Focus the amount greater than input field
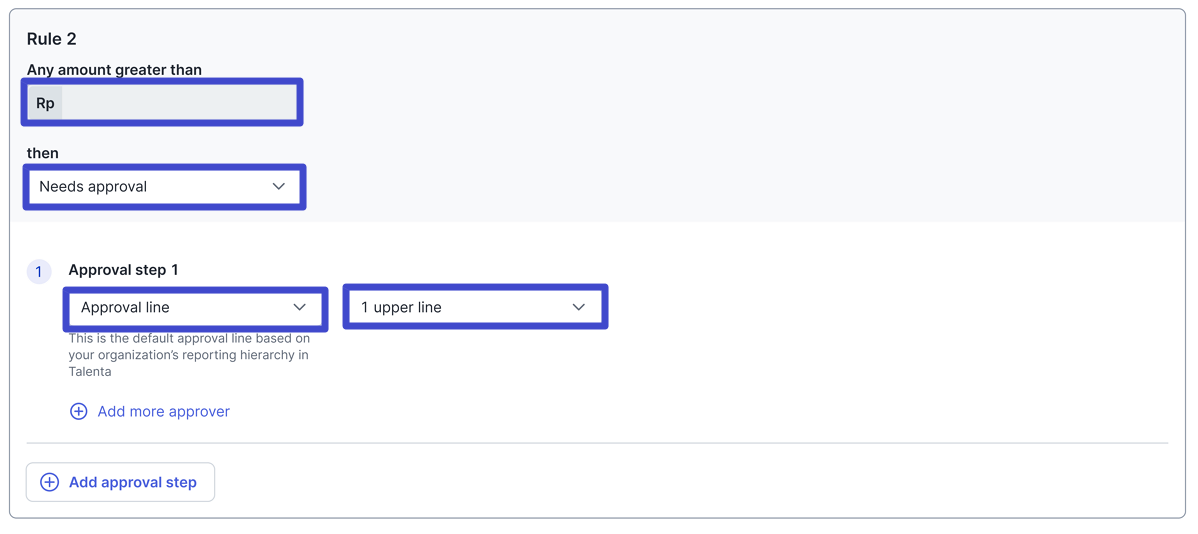 click(x=178, y=103)
